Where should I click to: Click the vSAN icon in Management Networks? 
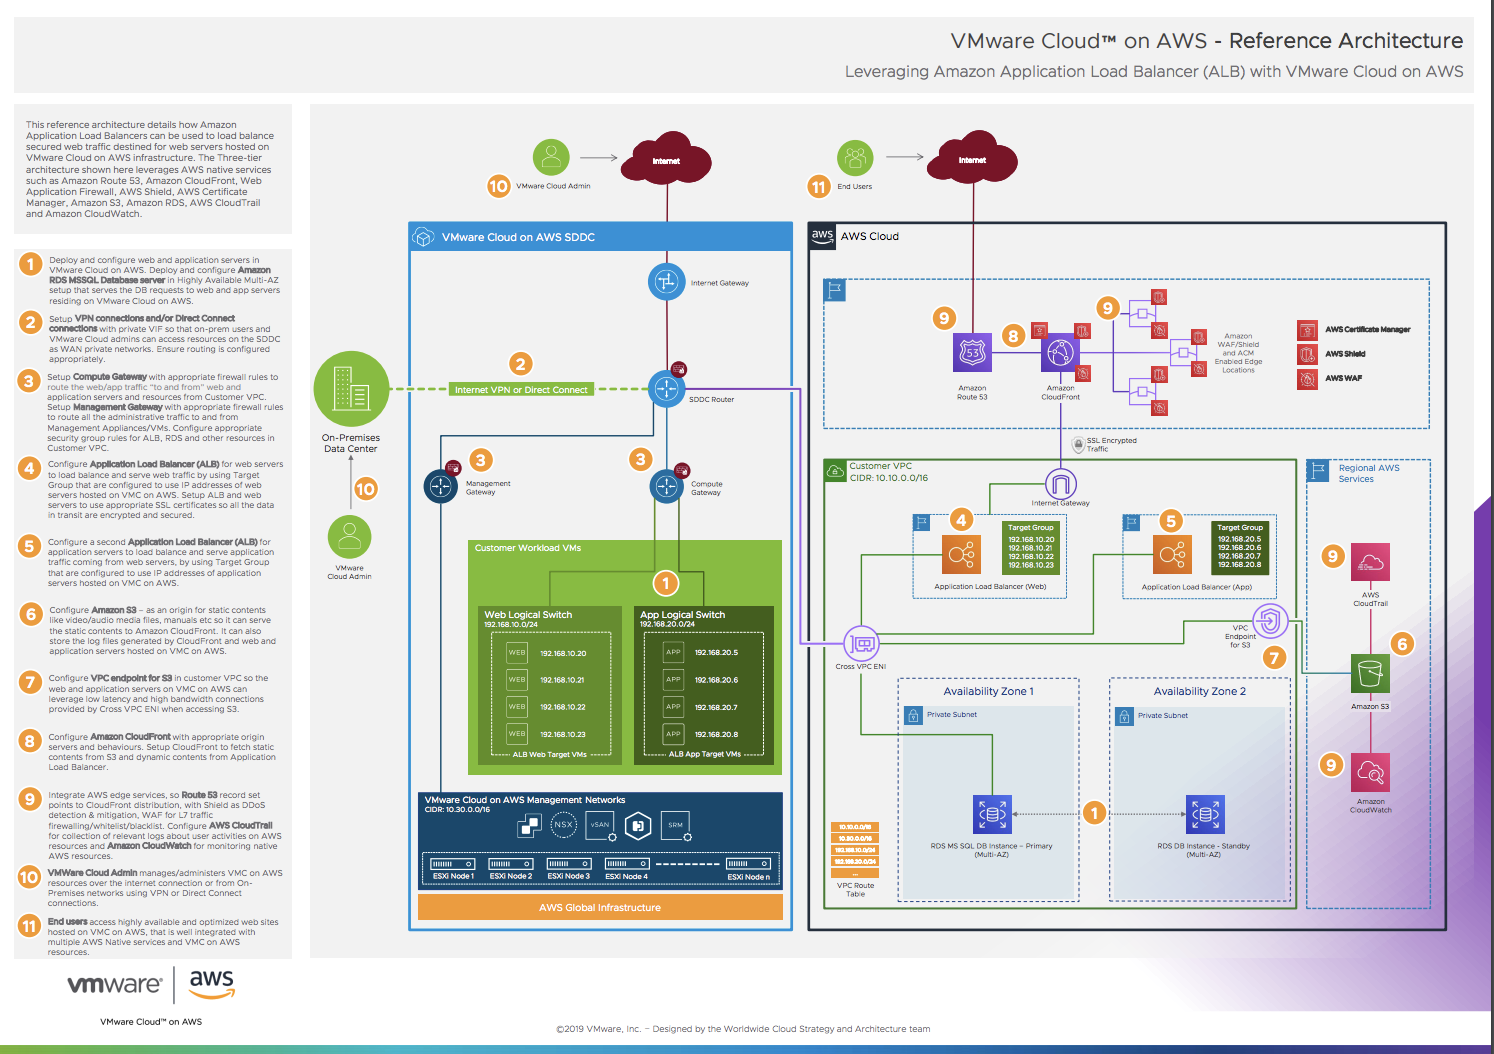point(600,826)
